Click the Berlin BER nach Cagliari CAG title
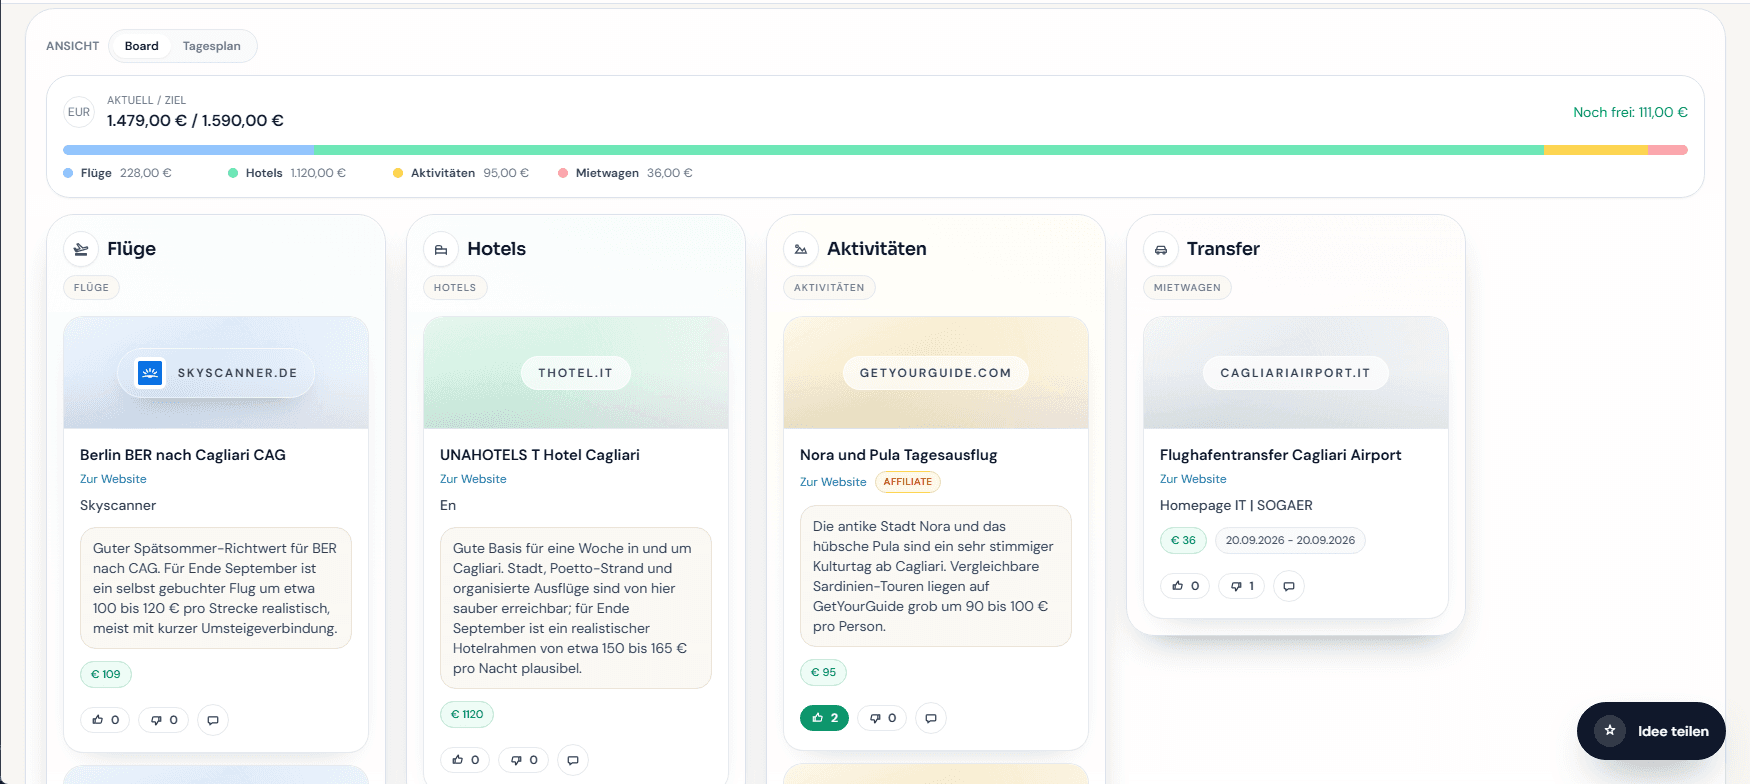Viewport: 1750px width, 784px height. click(183, 455)
